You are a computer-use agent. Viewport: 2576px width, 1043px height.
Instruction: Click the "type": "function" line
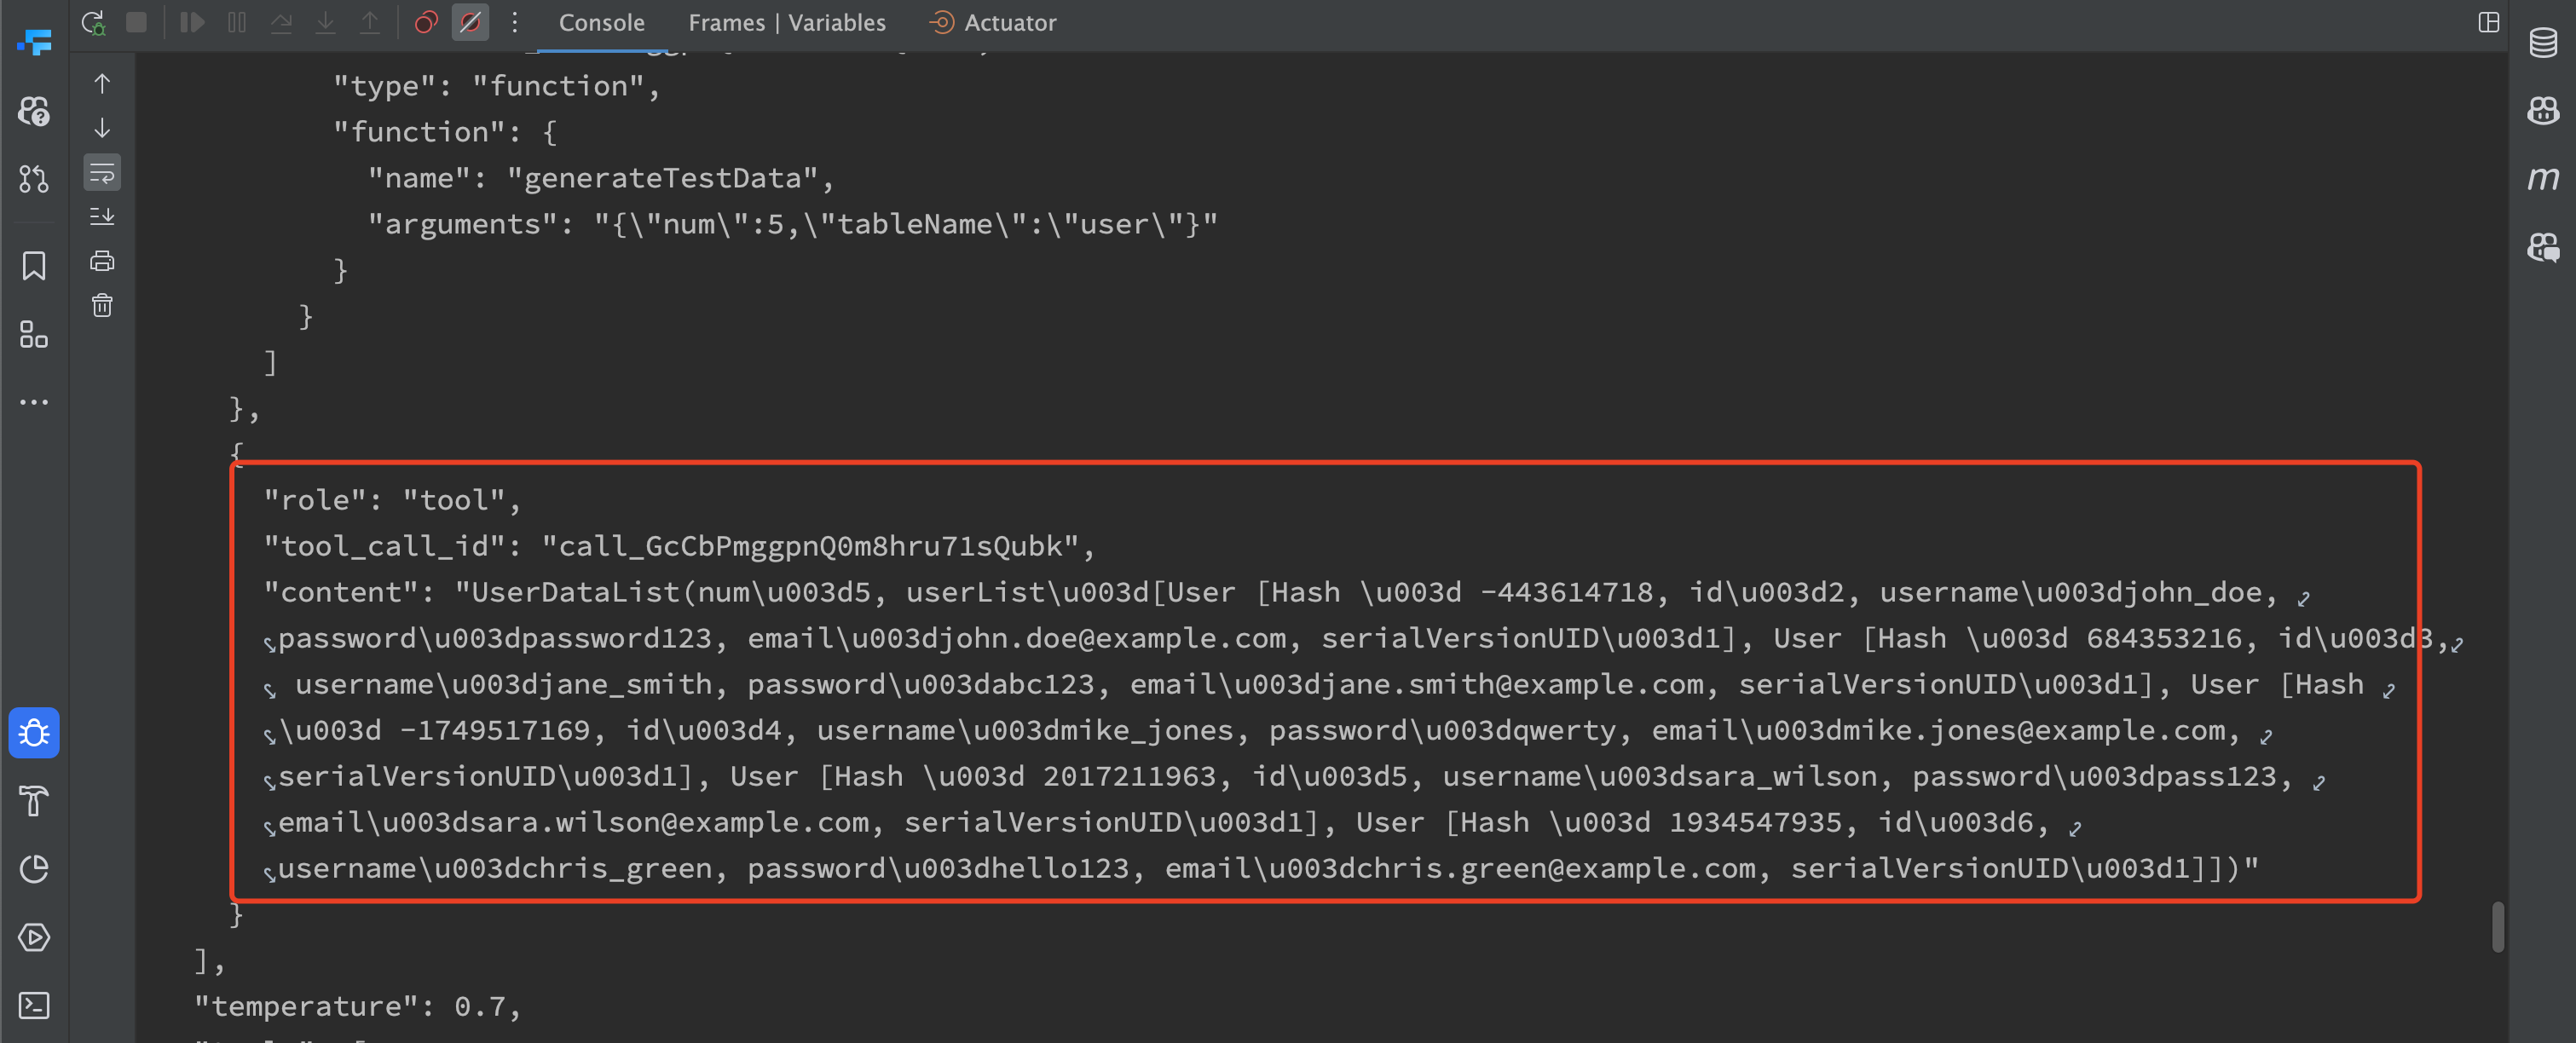tap(496, 86)
